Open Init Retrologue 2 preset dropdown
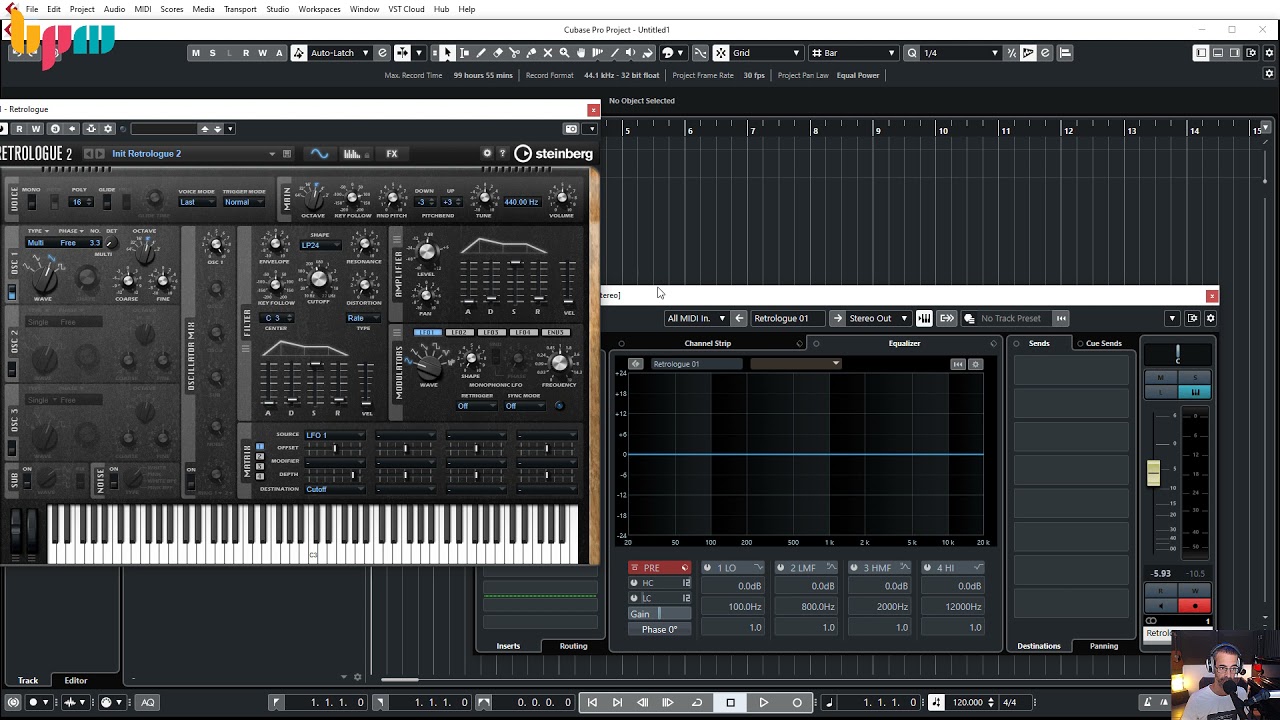Image resolution: width=1280 pixels, height=720 pixels. click(x=193, y=154)
